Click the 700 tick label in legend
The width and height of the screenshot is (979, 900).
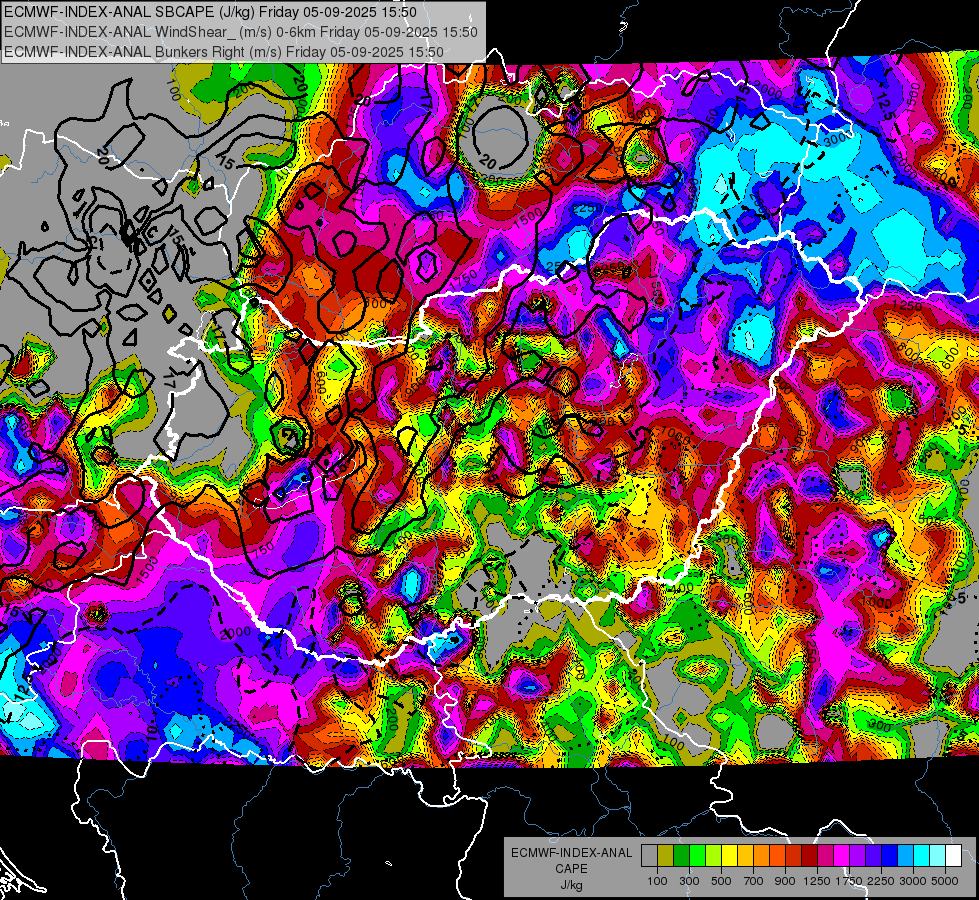click(753, 881)
